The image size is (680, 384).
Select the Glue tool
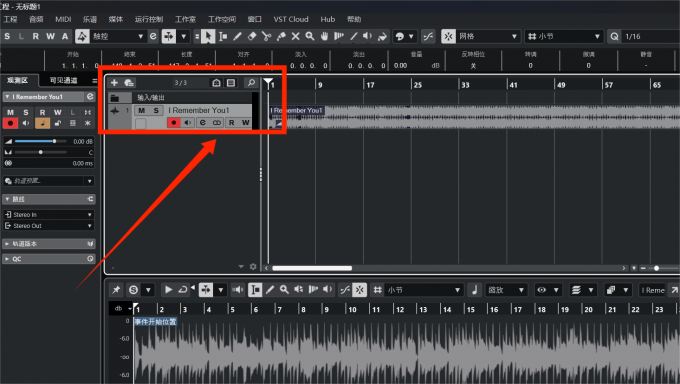(x=281, y=36)
